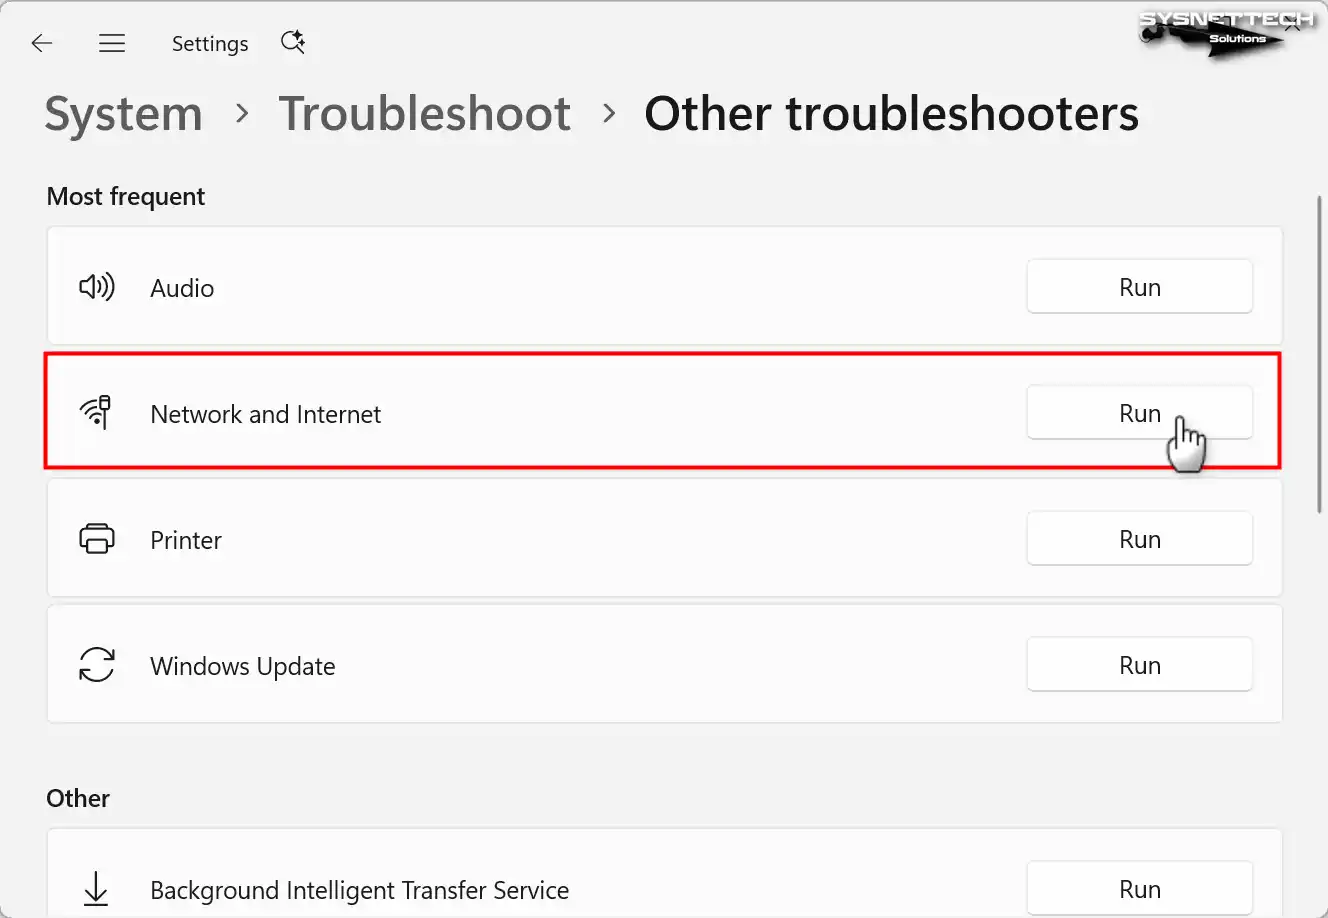Go to System in breadcrumb
The image size is (1328, 918).
point(124,114)
